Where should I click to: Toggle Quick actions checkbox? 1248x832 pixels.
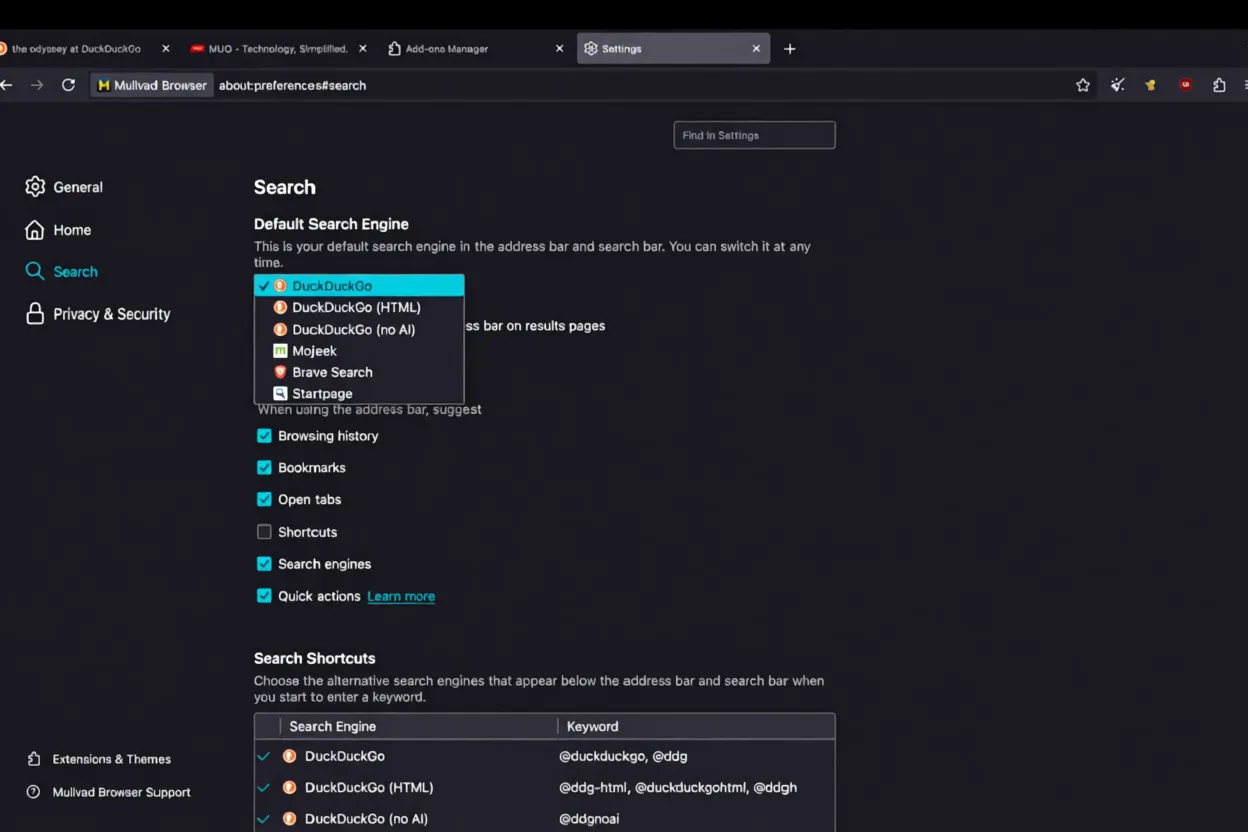264,596
